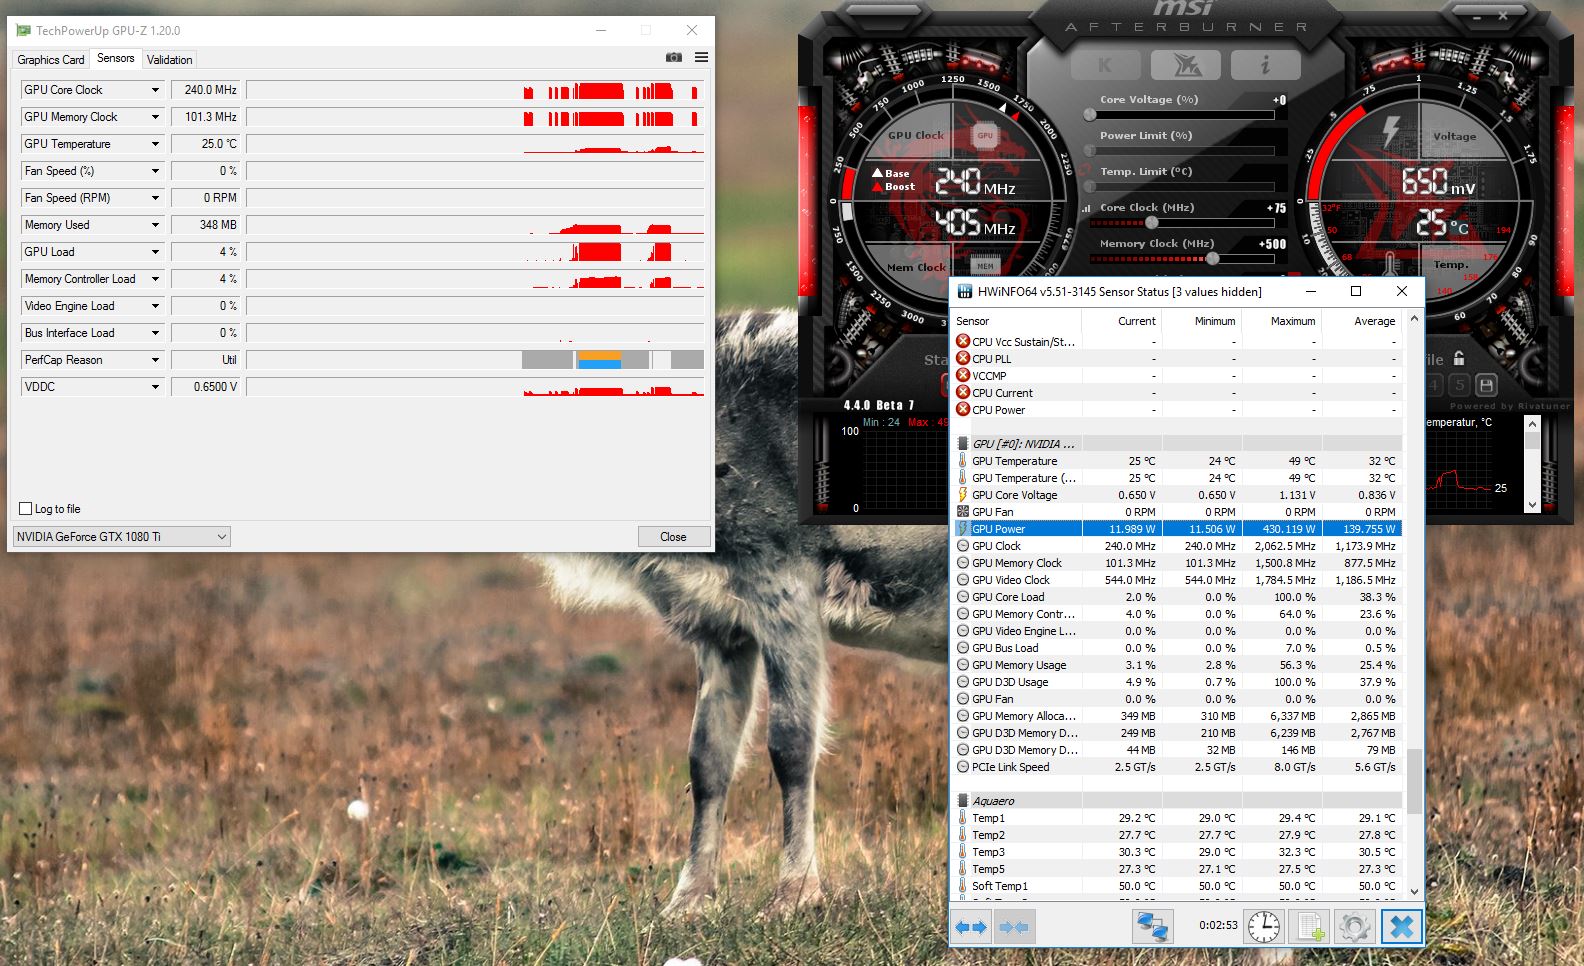Image resolution: width=1584 pixels, height=966 pixels.
Task: Click HWiNFO expand columns arrows button
Action: (970, 927)
